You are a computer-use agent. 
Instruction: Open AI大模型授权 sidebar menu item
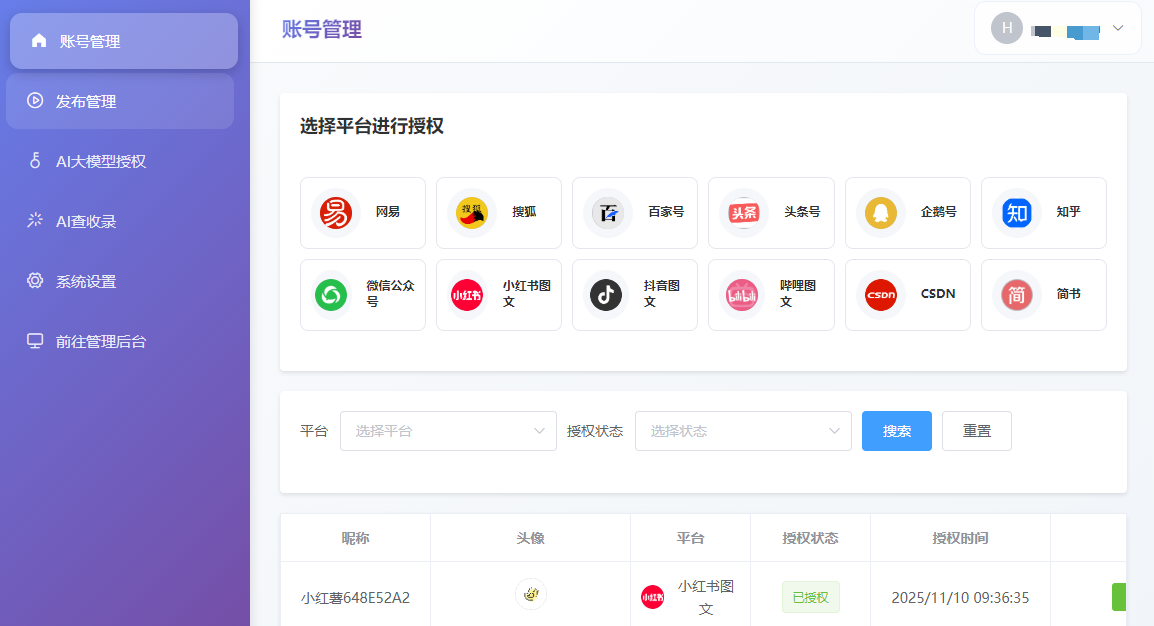click(x=100, y=161)
